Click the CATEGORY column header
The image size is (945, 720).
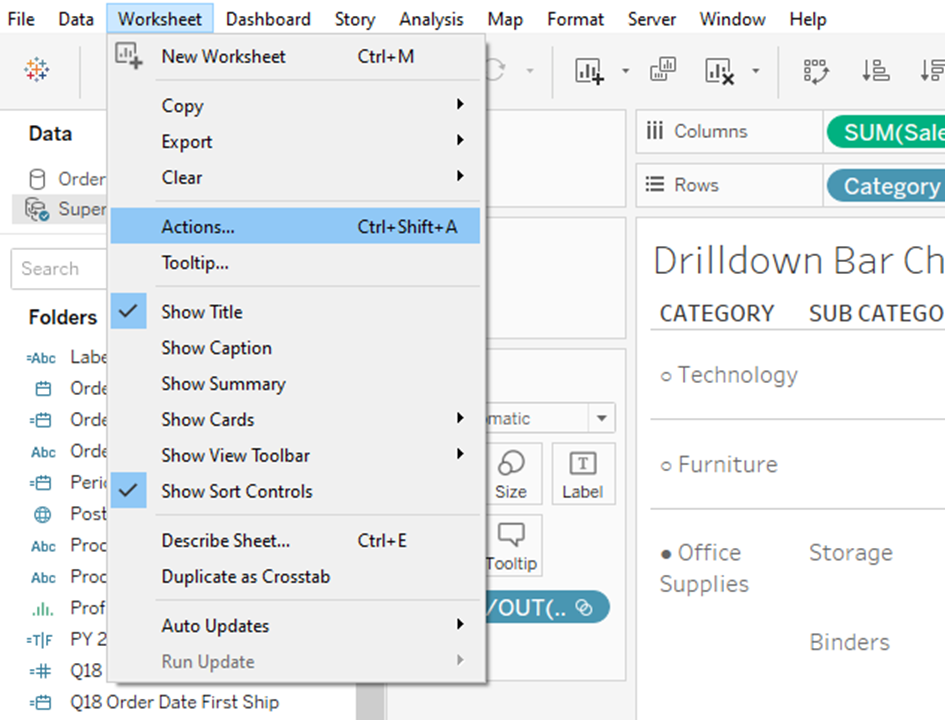(x=717, y=313)
